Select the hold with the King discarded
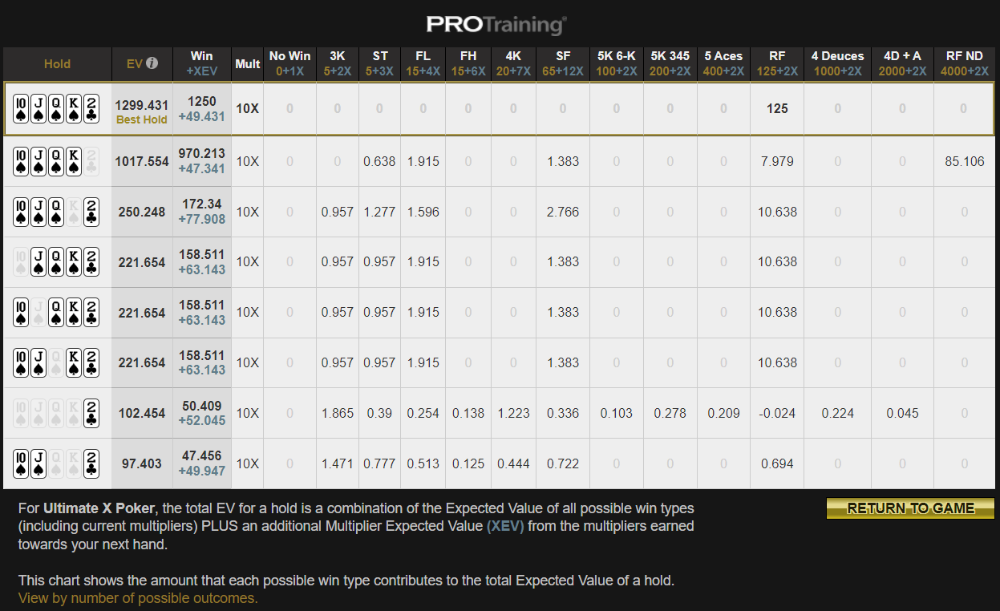The width and height of the screenshot is (1000, 611). (56, 211)
